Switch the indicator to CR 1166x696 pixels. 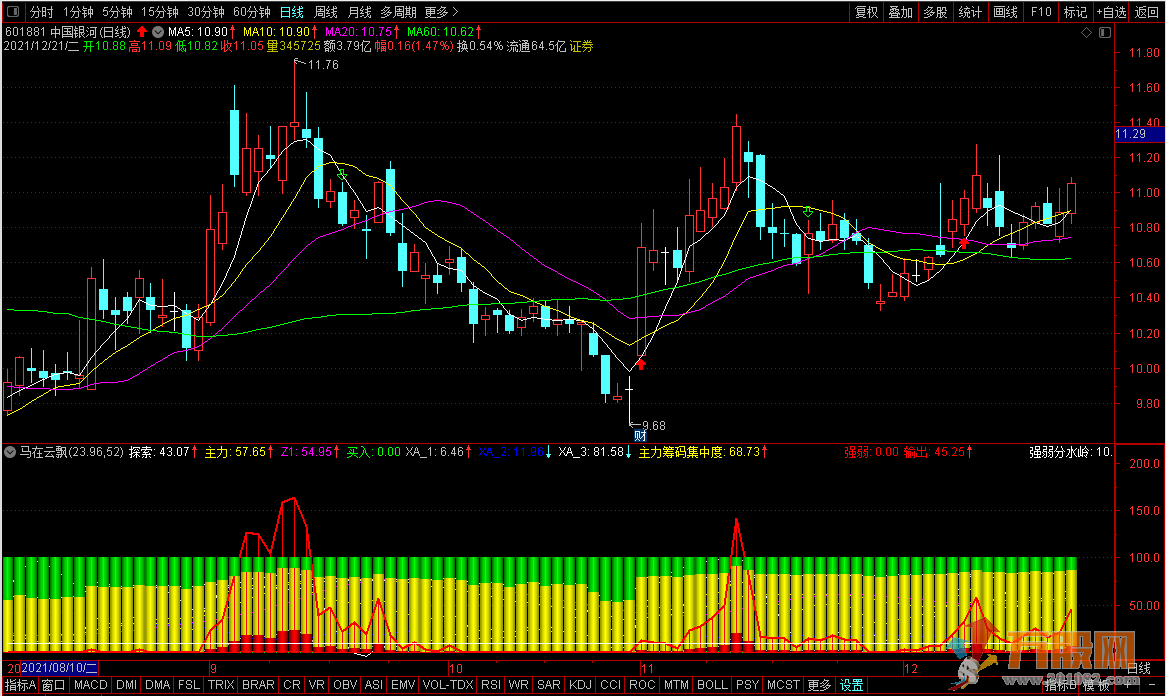click(292, 685)
